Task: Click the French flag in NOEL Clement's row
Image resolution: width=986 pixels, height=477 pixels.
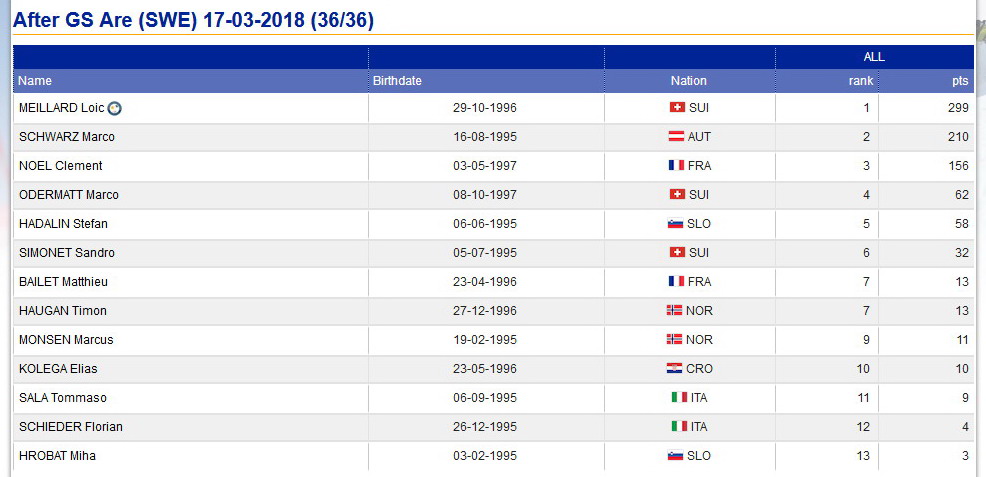Action: pyautogui.click(x=676, y=166)
